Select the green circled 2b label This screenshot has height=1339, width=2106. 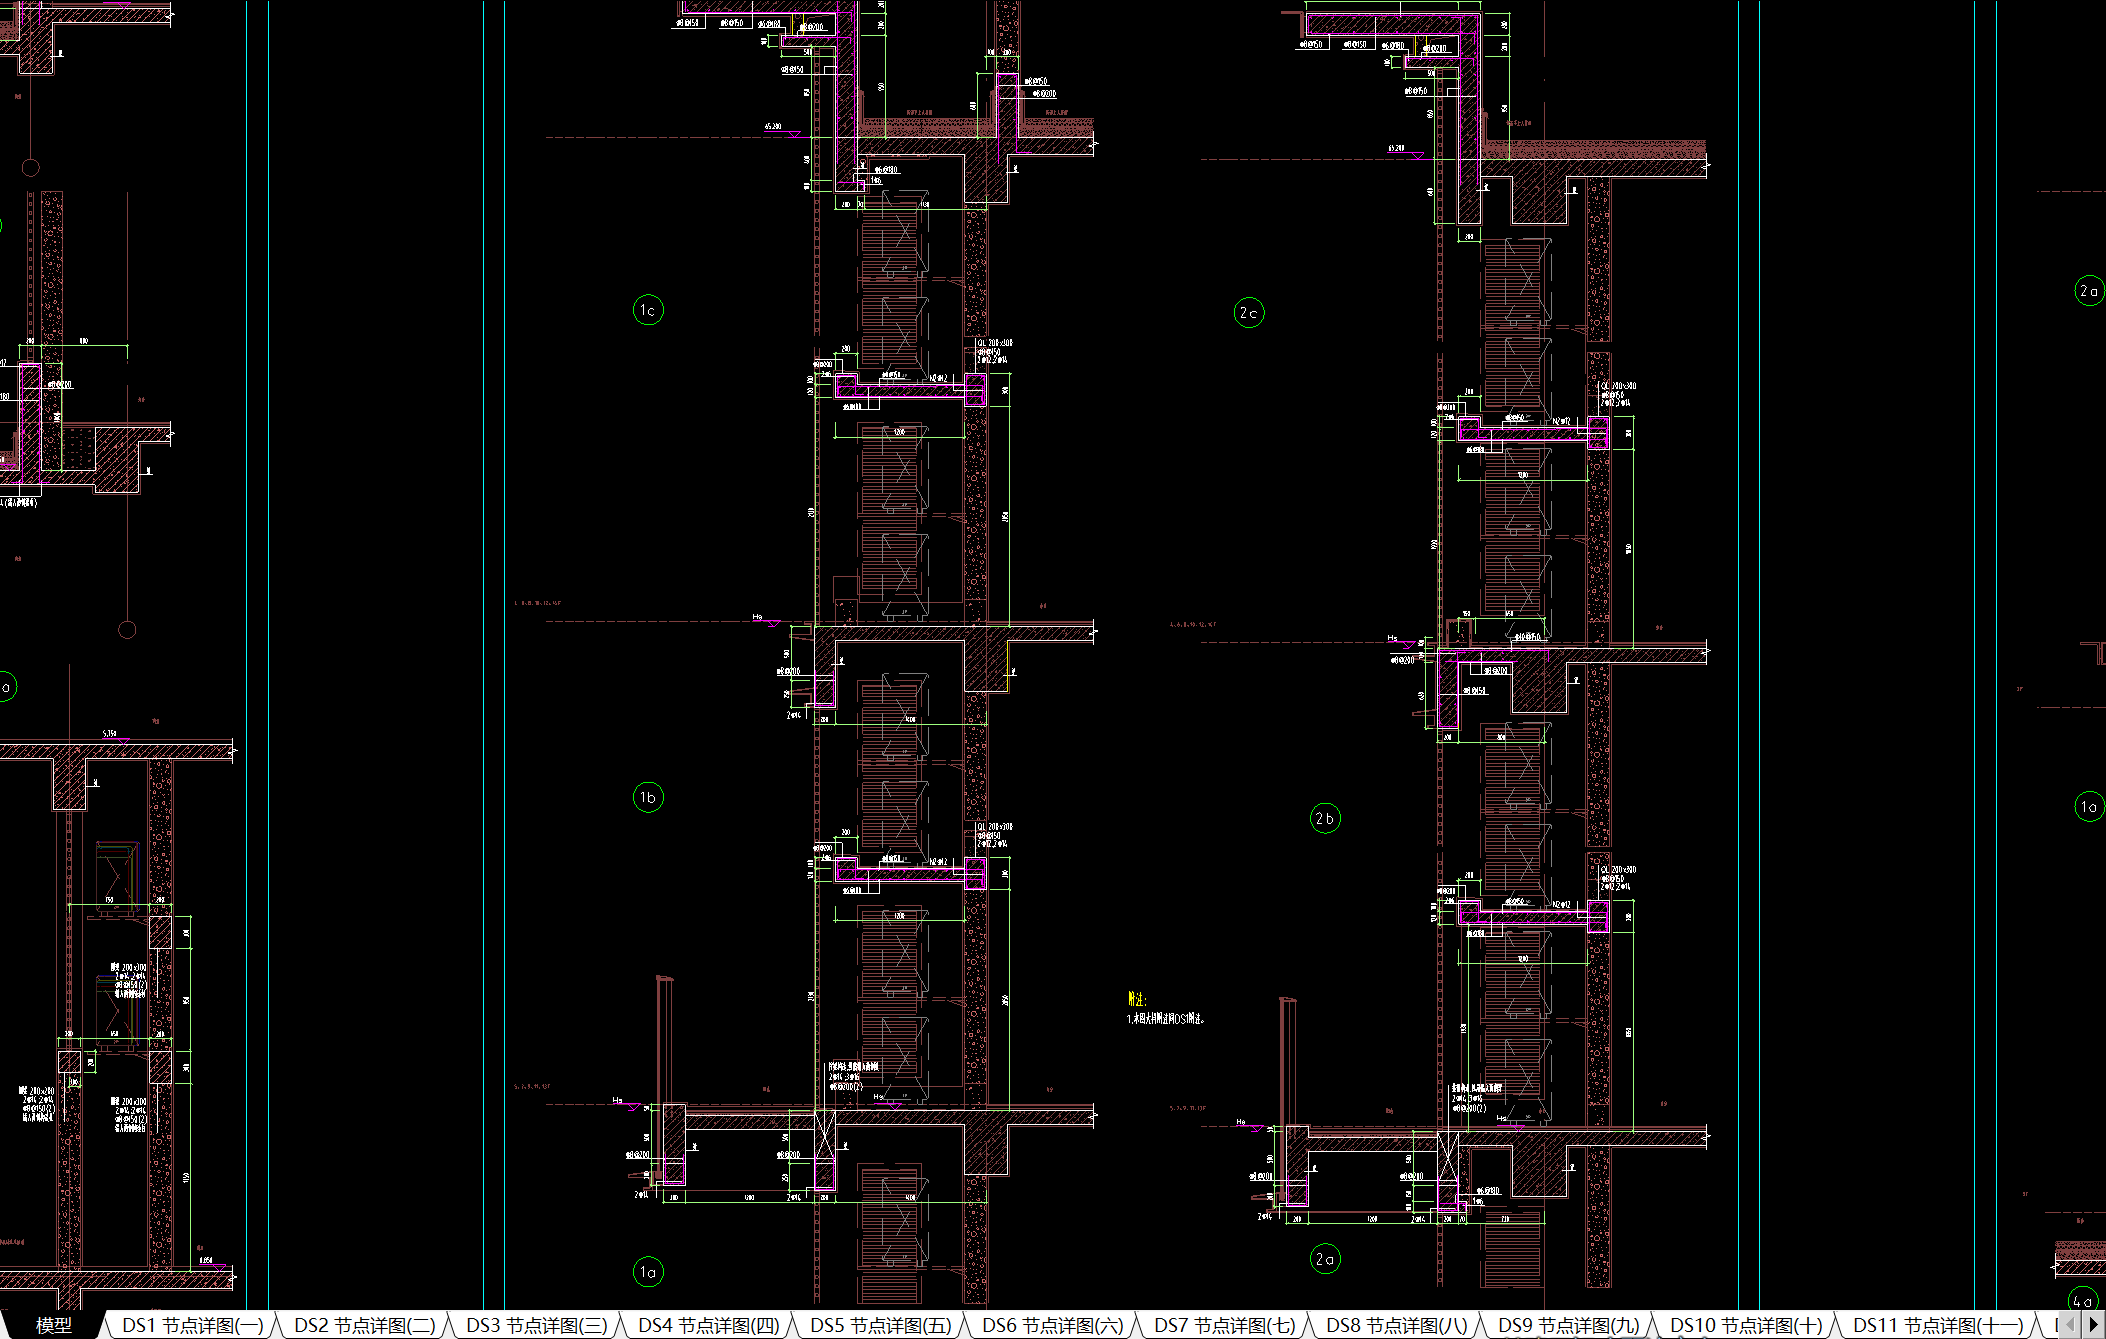point(1325,818)
